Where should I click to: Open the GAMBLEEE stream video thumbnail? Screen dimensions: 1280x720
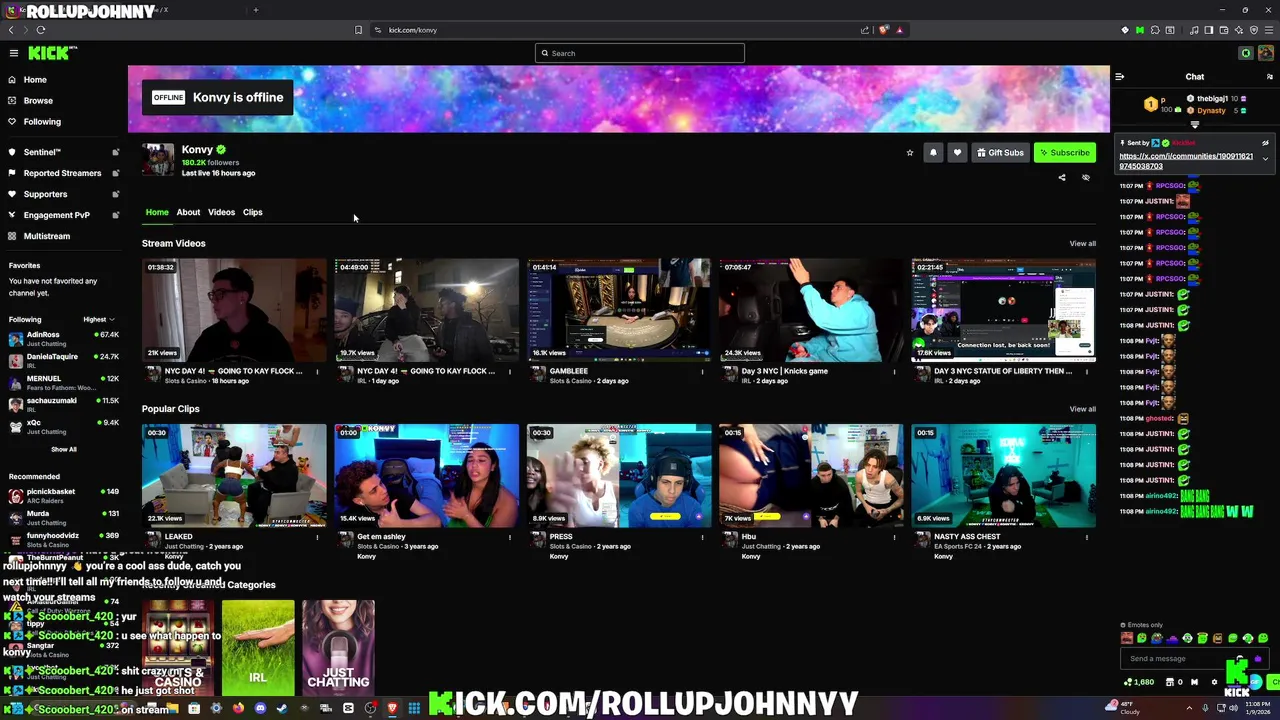(x=619, y=310)
